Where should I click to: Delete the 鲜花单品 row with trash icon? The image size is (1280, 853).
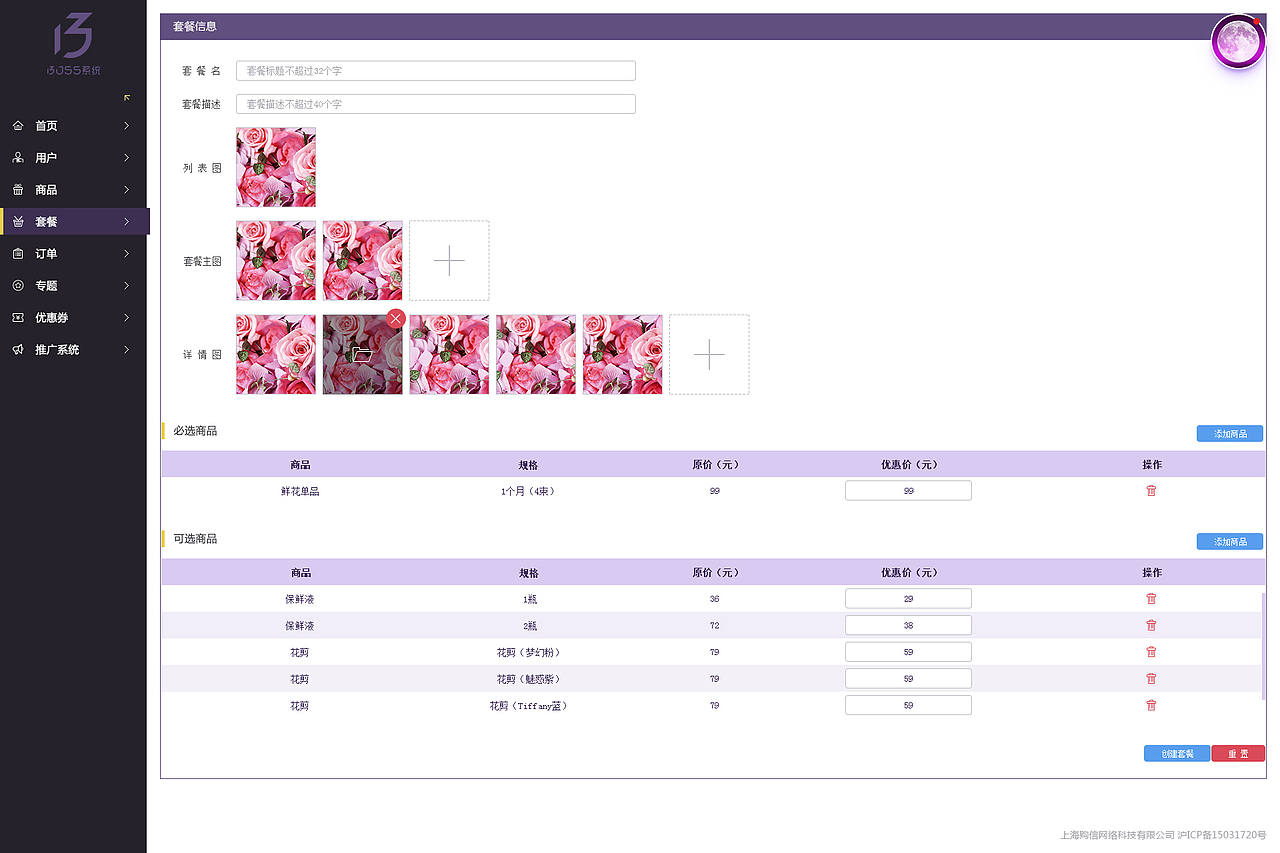tap(1151, 491)
